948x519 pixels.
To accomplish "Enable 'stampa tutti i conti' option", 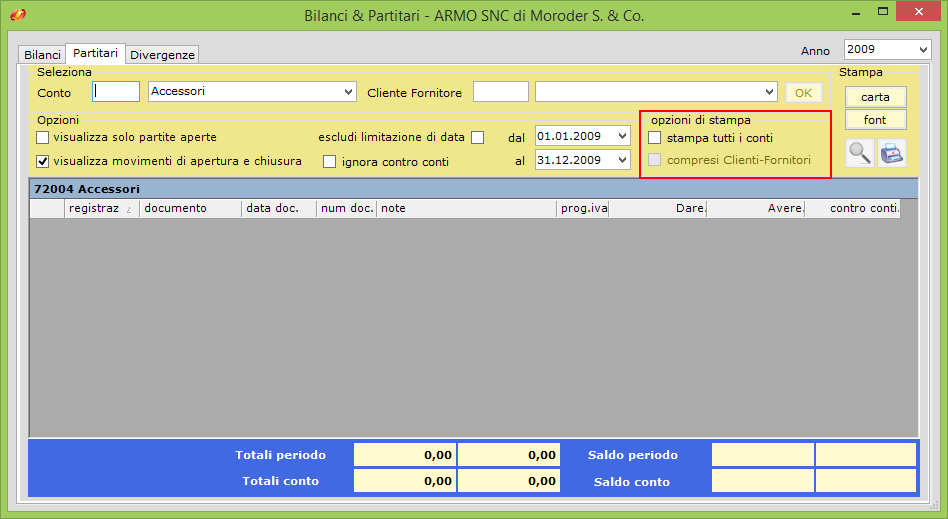I will 655,138.
